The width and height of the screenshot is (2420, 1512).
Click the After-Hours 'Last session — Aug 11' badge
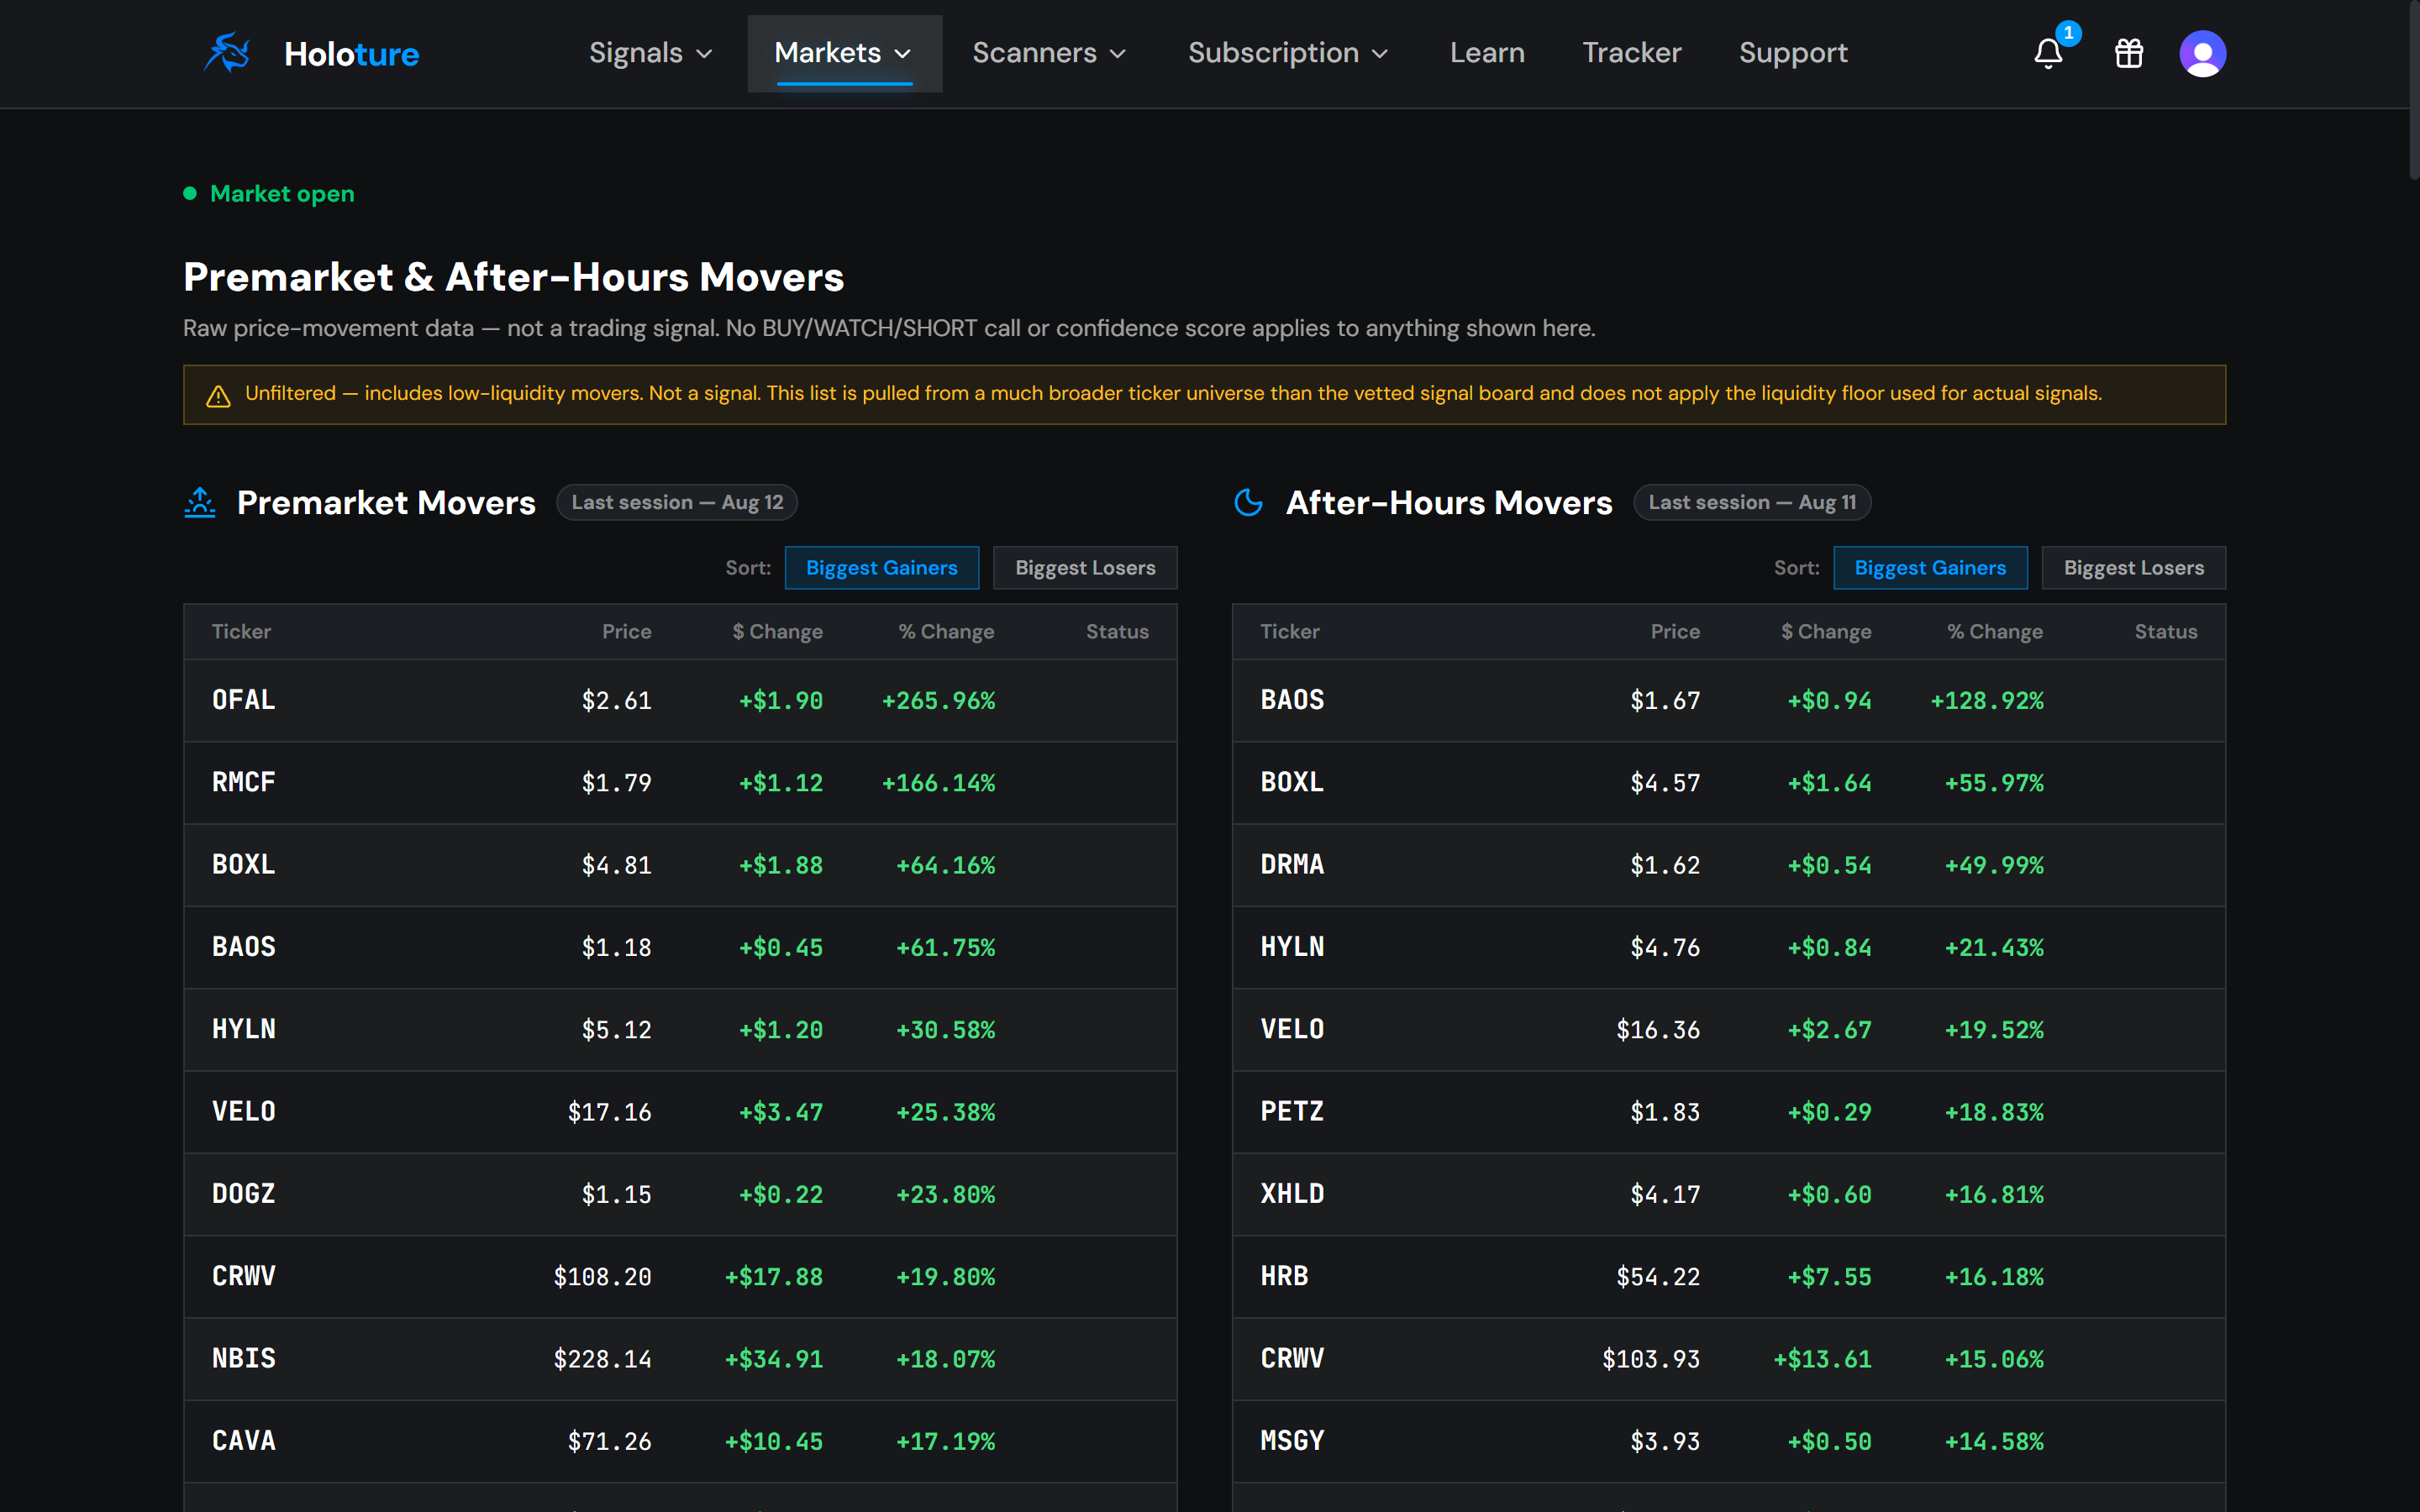pos(1752,502)
